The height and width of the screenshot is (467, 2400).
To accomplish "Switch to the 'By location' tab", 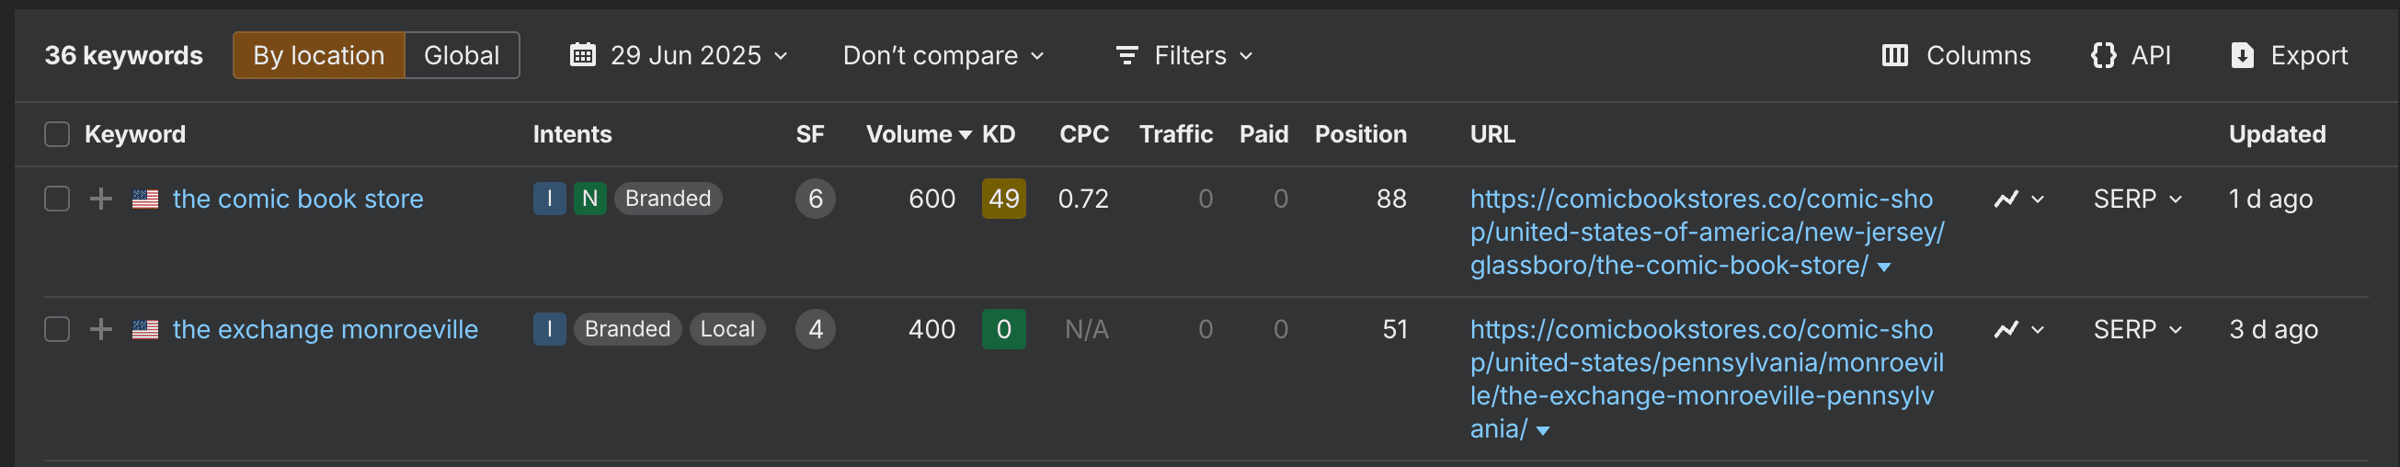I will [318, 55].
